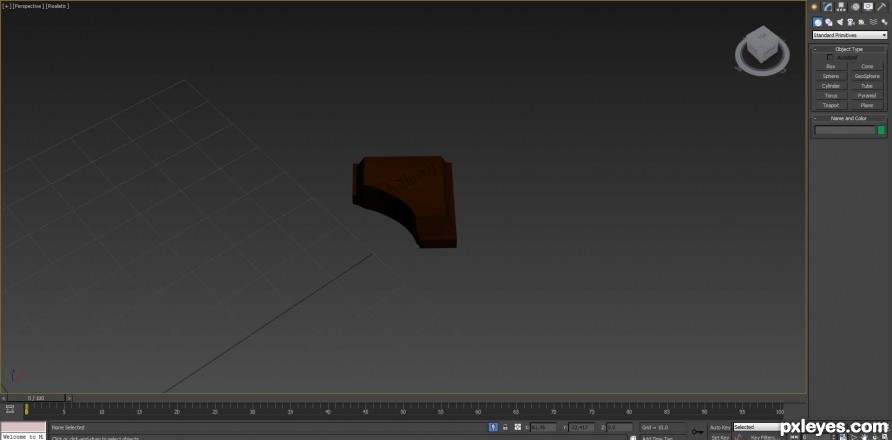
Task: Open the Realistic shading label menu
Action: [57, 6]
